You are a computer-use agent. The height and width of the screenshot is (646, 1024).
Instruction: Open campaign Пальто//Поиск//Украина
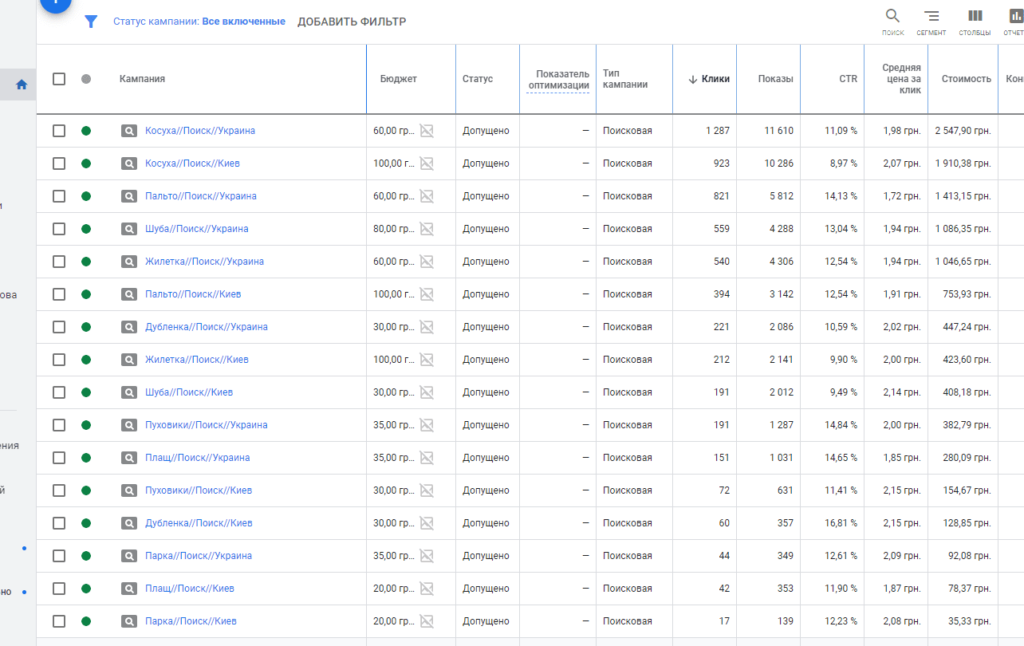[x=200, y=196]
